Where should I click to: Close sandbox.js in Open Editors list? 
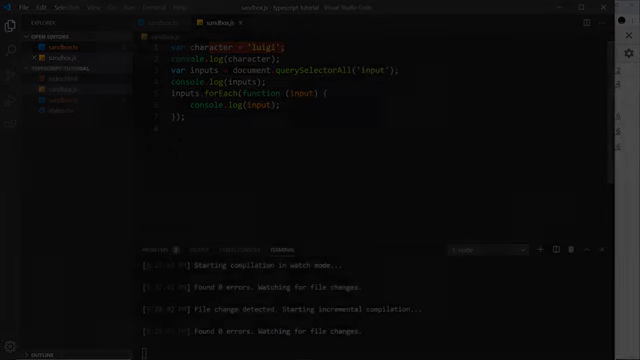click(34, 58)
